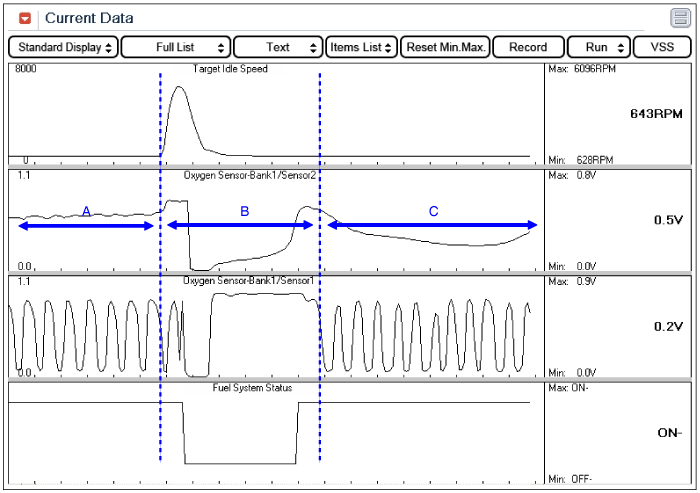Open the Items List selector
This screenshot has height=493, width=700.
361,47
